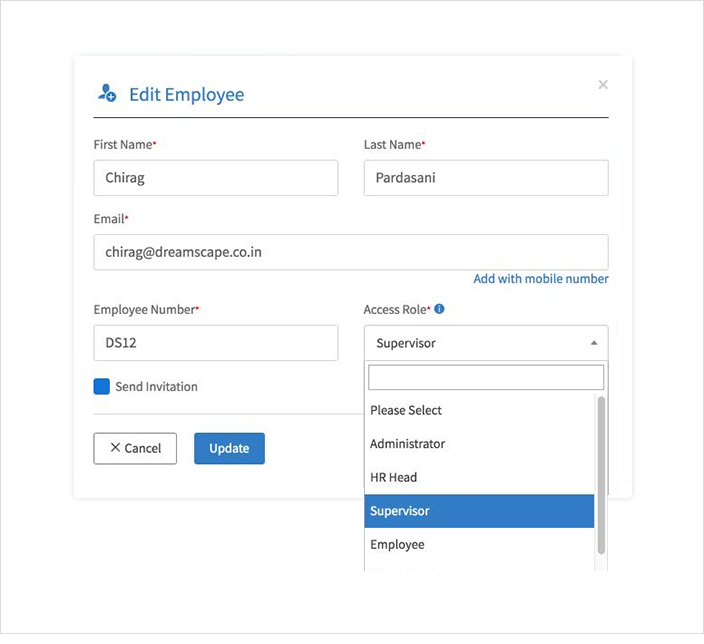This screenshot has width=704, height=644.
Task: Click into the Email address field
Action: [350, 252]
